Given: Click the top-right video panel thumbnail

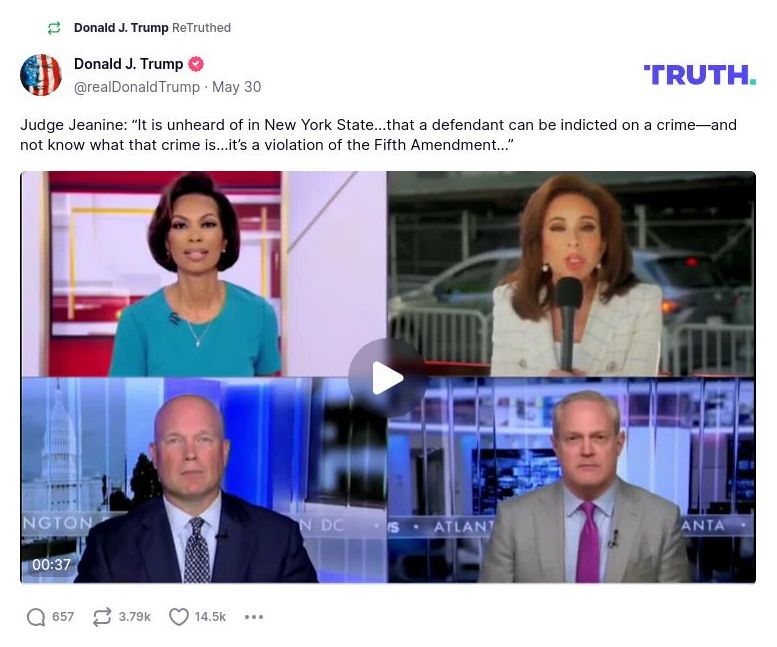Looking at the screenshot, I should (571, 273).
